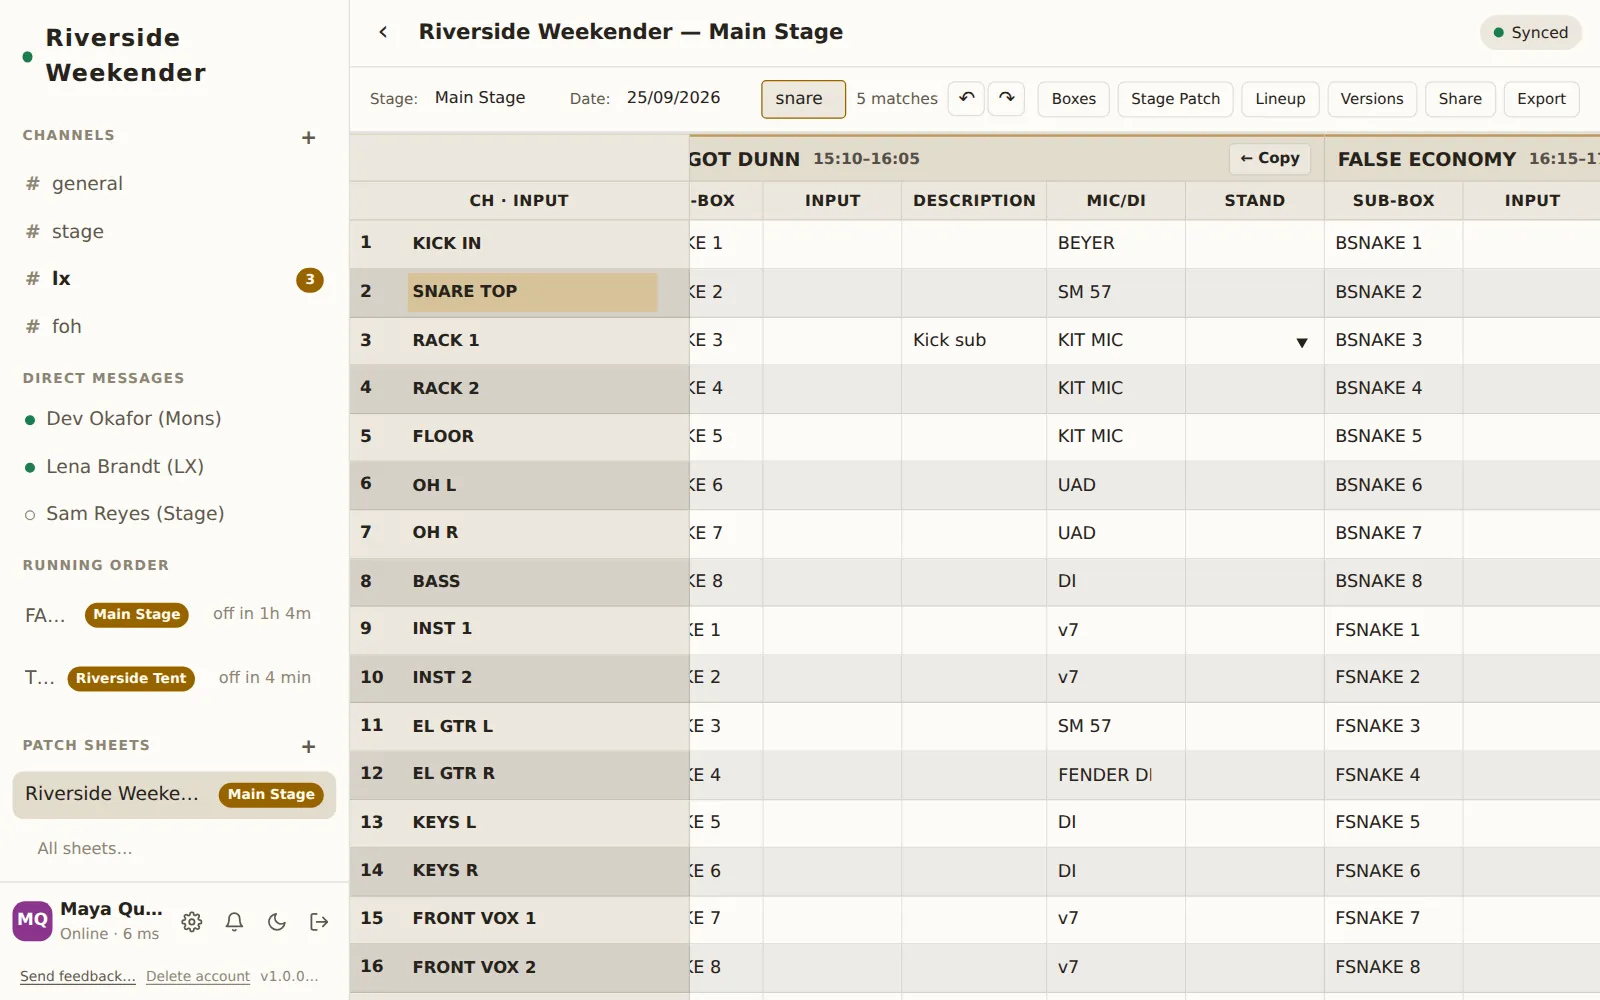
Task: Switch to the Stage Patch view
Action: pyautogui.click(x=1175, y=99)
